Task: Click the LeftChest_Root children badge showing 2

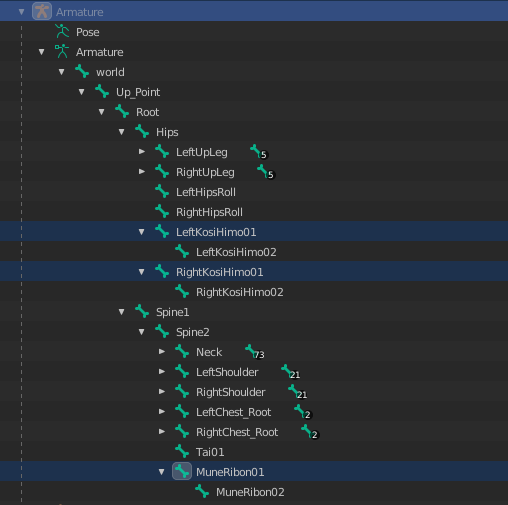Action: point(303,412)
